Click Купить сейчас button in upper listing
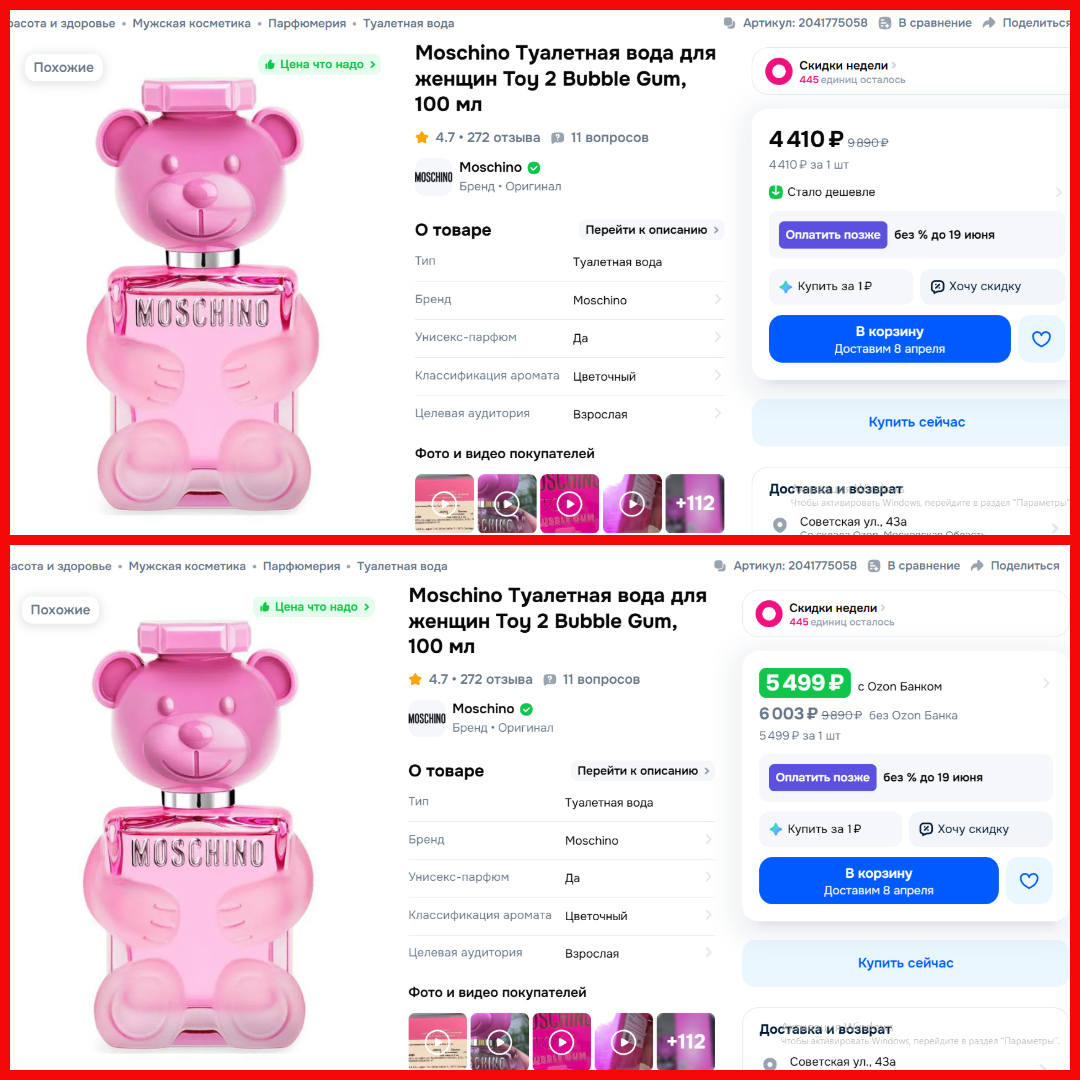 click(915, 422)
